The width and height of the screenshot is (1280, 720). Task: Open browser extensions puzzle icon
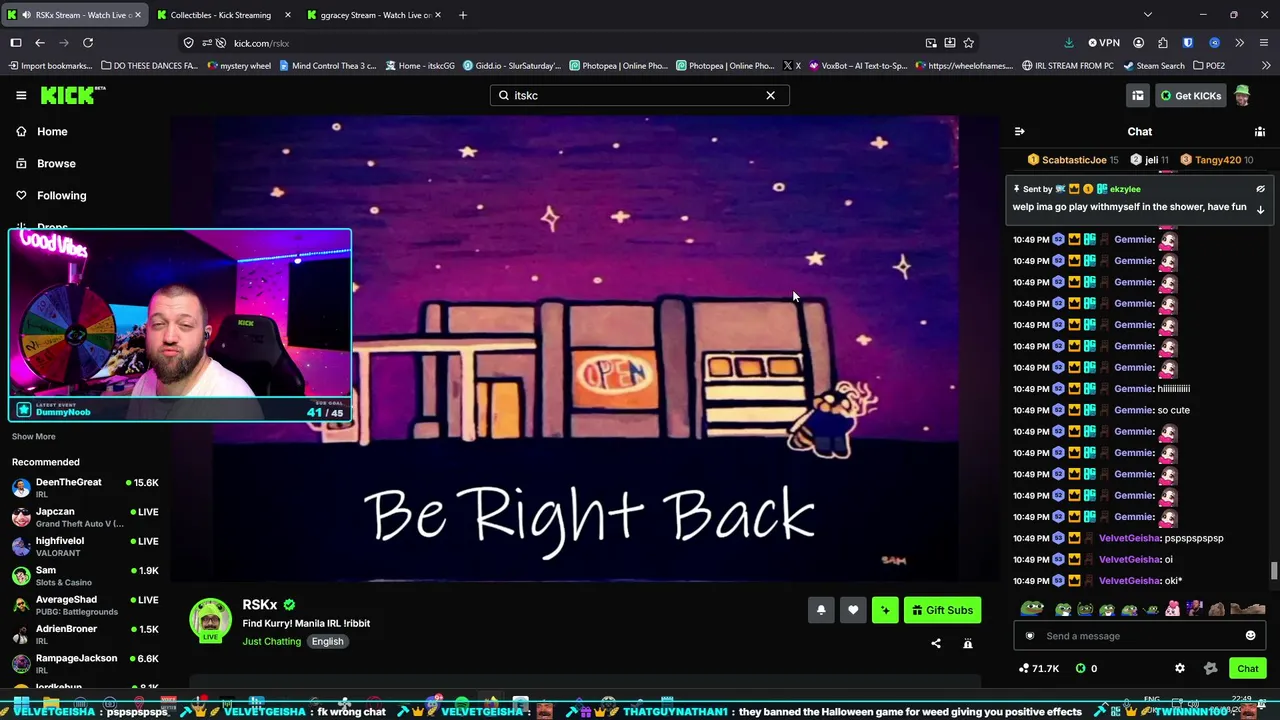coord(1163,43)
